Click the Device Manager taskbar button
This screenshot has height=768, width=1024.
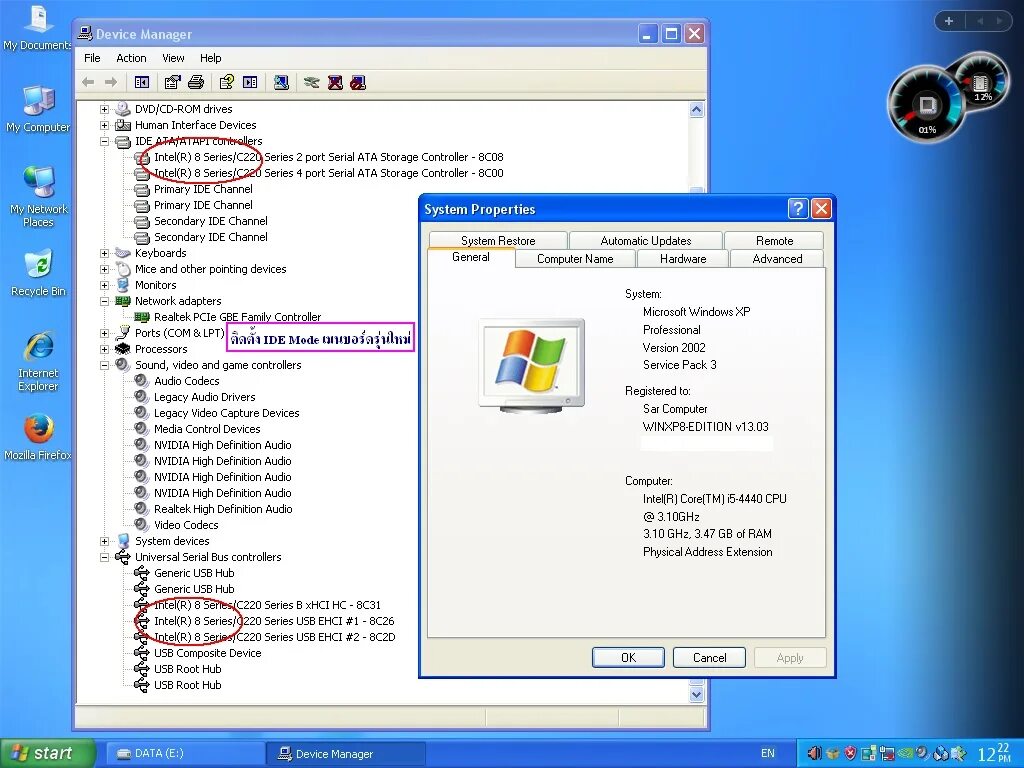click(346, 754)
